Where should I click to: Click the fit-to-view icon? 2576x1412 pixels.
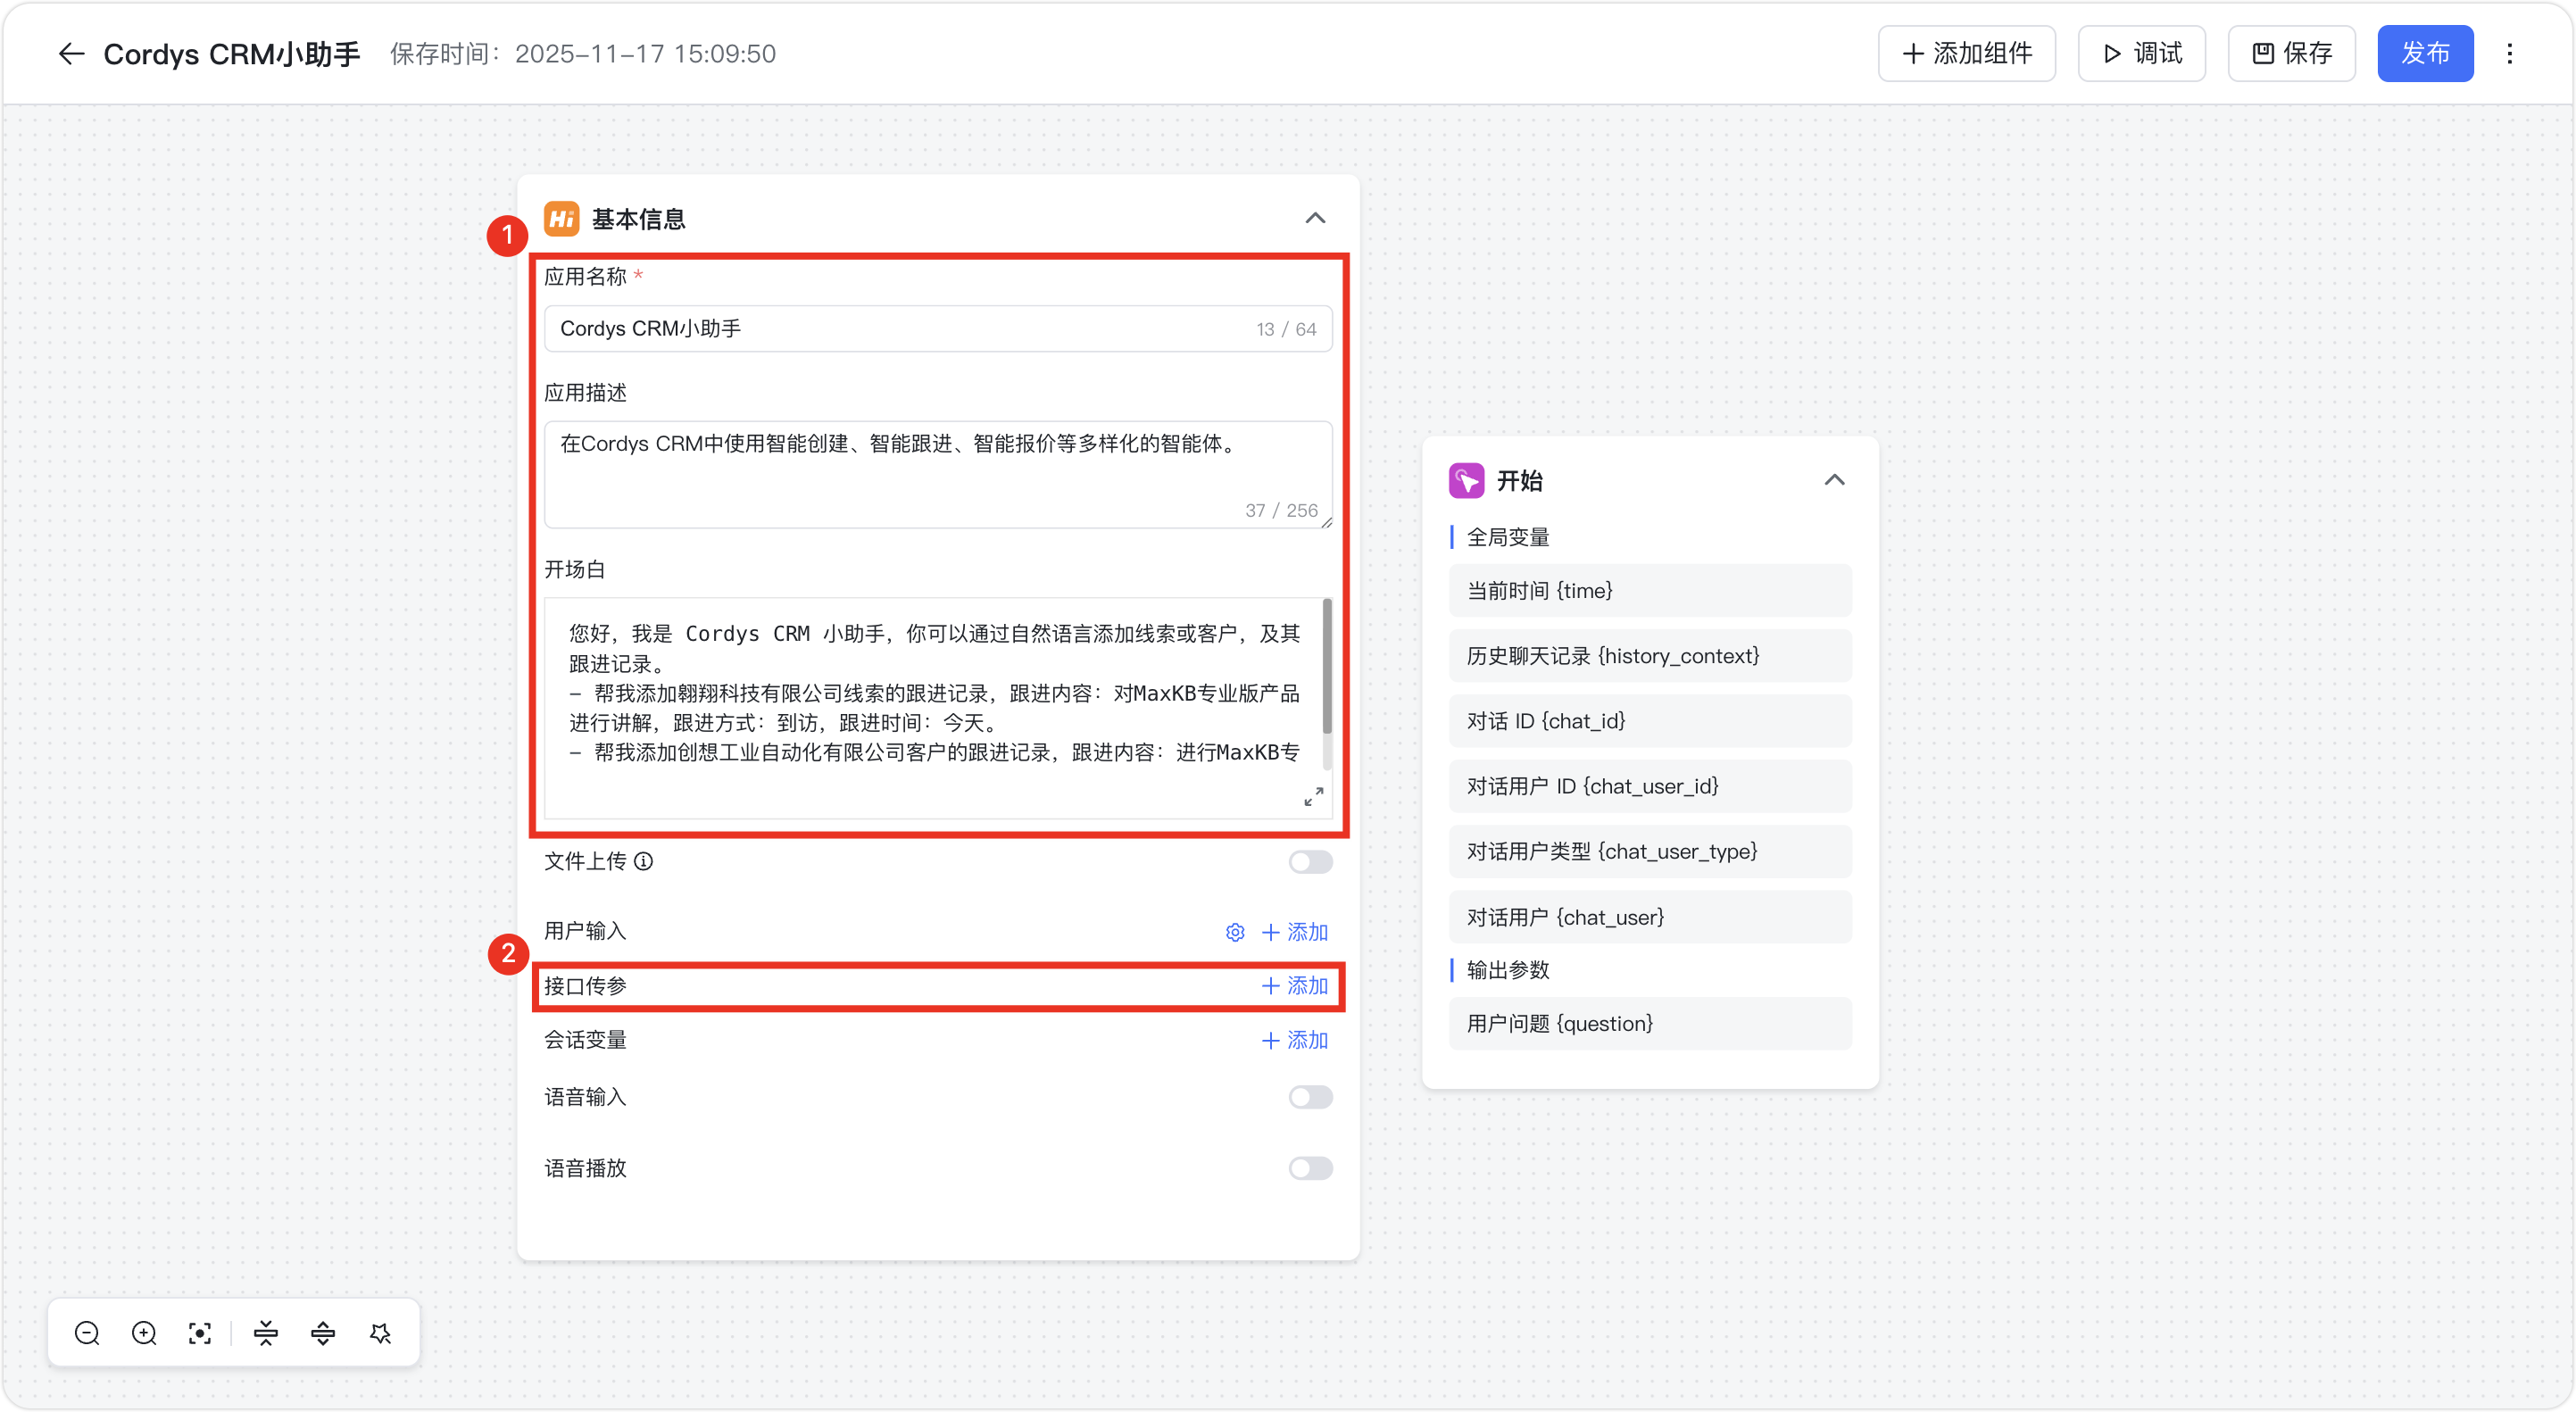tap(200, 1333)
